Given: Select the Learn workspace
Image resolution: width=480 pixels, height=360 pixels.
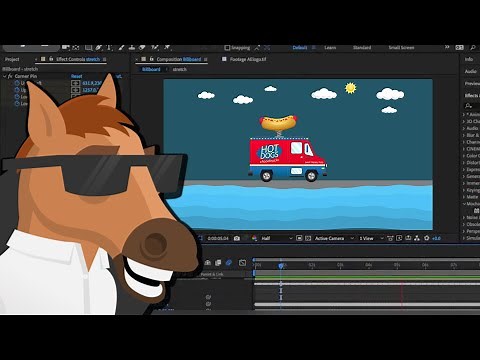Looking at the screenshot, I should point(330,48).
